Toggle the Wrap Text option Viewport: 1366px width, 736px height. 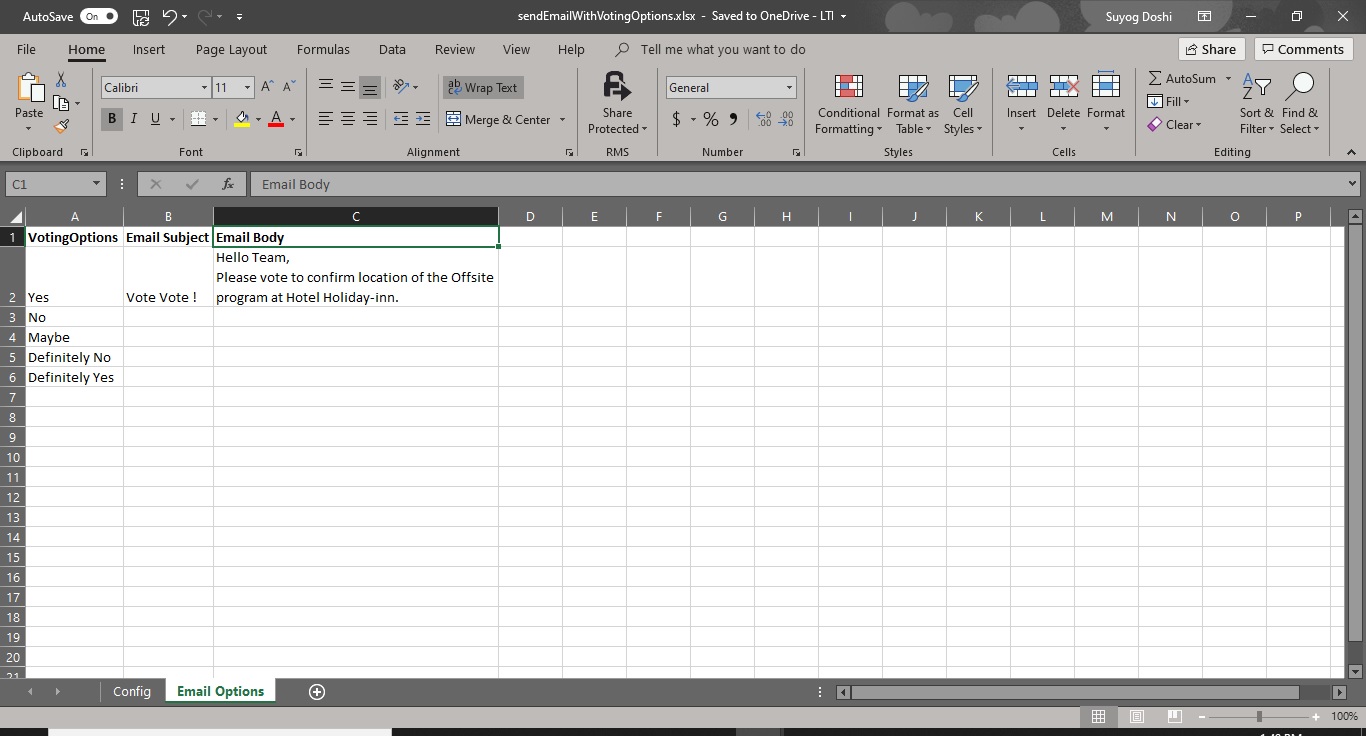pos(483,88)
